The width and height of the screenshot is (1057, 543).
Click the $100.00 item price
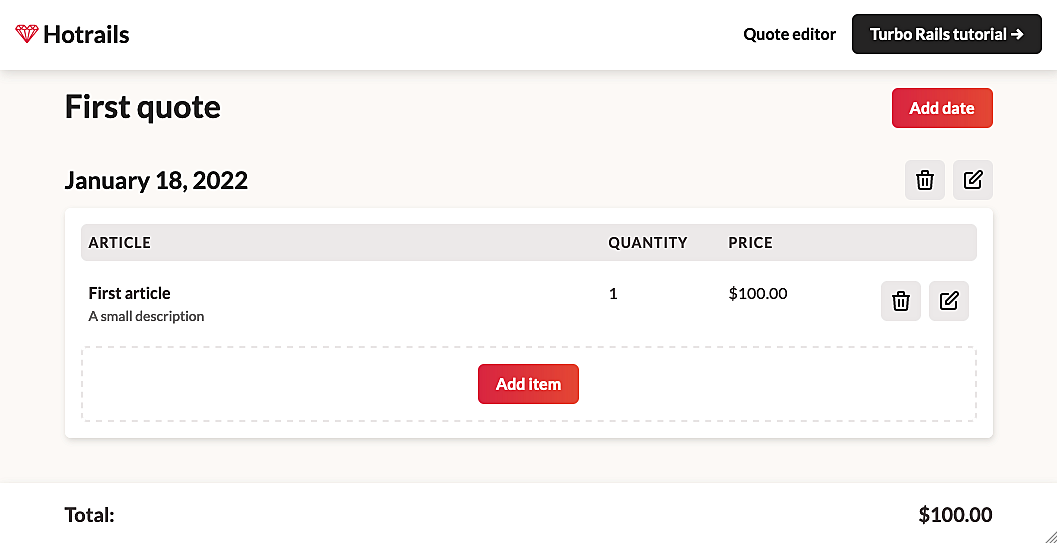(x=758, y=293)
